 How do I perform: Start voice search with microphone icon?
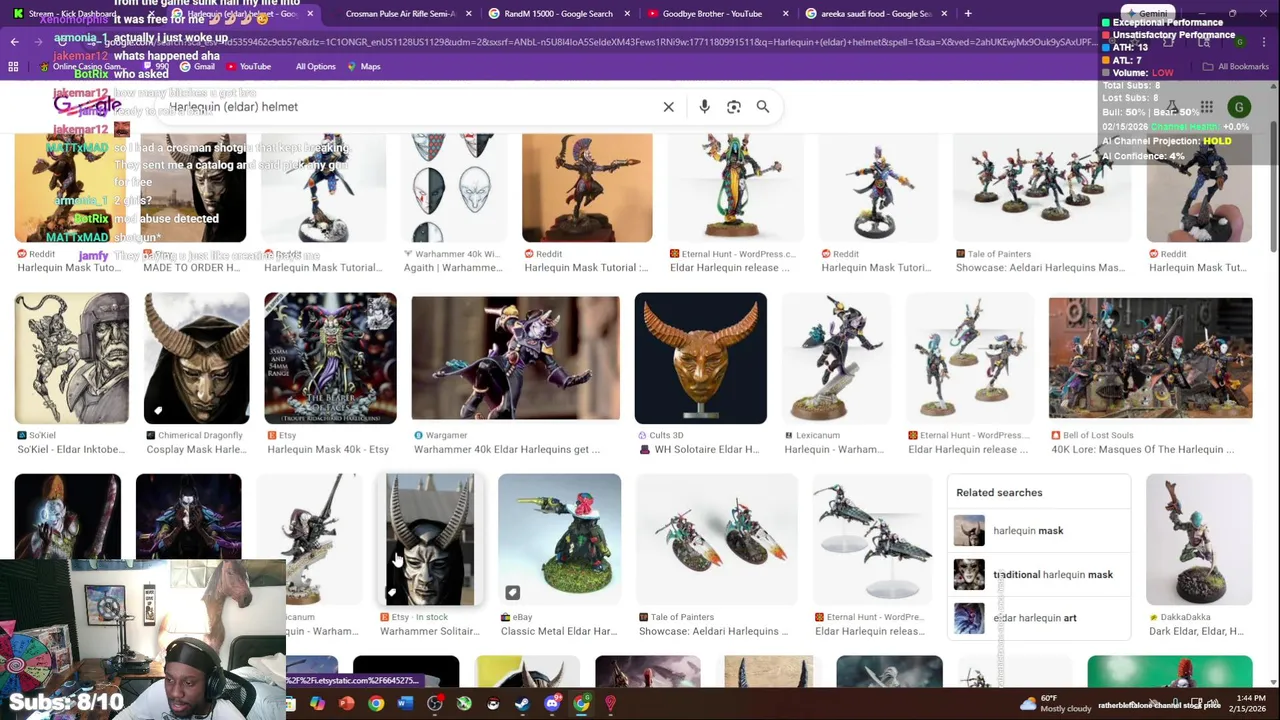704,107
